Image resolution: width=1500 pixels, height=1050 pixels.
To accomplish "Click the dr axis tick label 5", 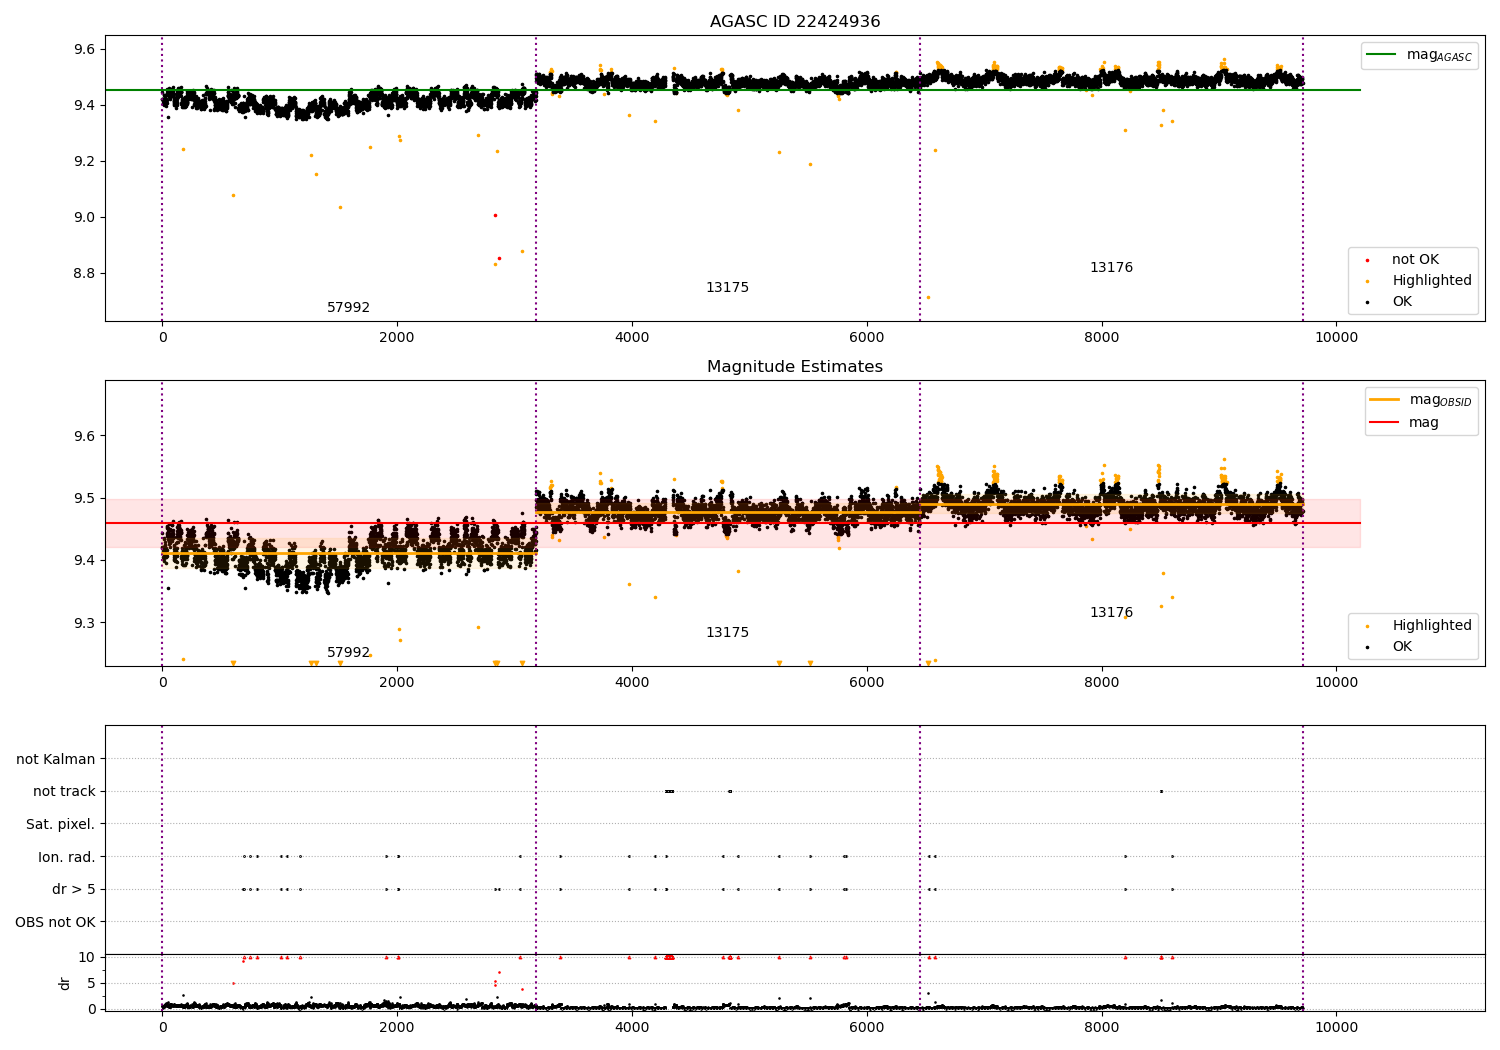I will (x=92, y=983).
